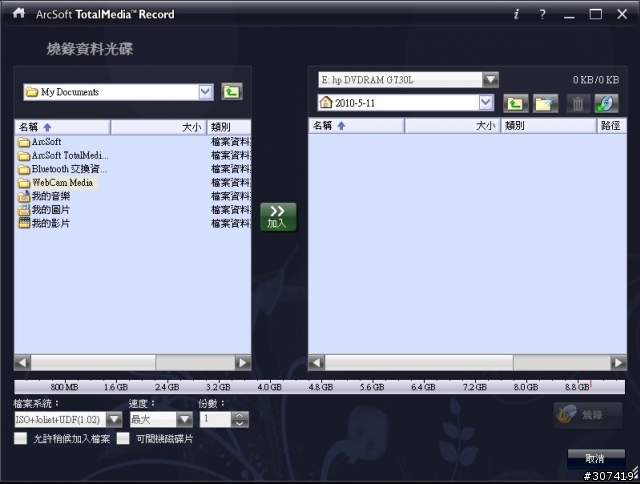Image resolution: width=640 pixels, height=484 pixels.
Task: Sort left pane by 類別 column
Action: pos(229,127)
